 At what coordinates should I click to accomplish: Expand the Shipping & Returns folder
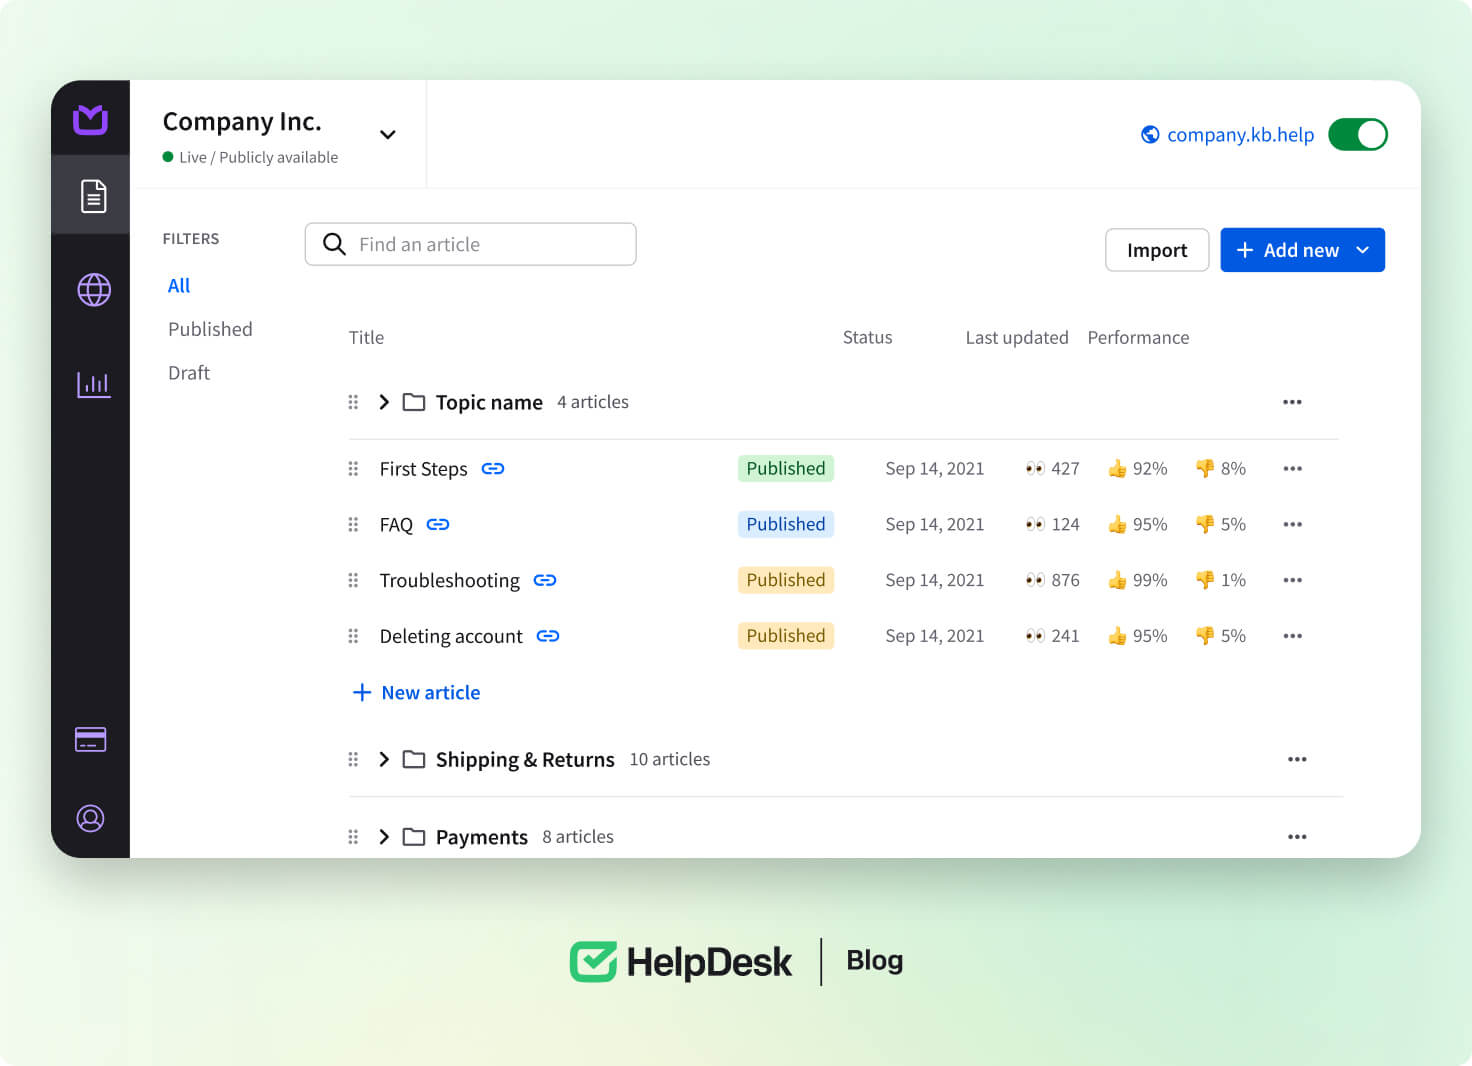coord(384,760)
